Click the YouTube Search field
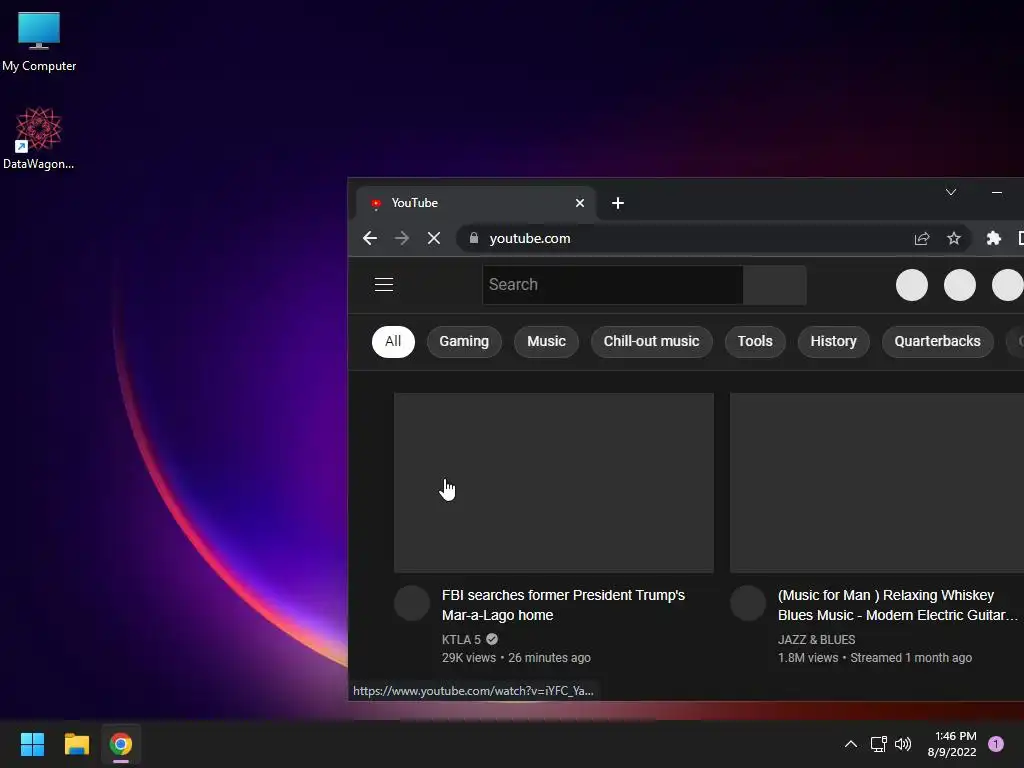Viewport: 1024px width, 768px height. click(x=613, y=285)
